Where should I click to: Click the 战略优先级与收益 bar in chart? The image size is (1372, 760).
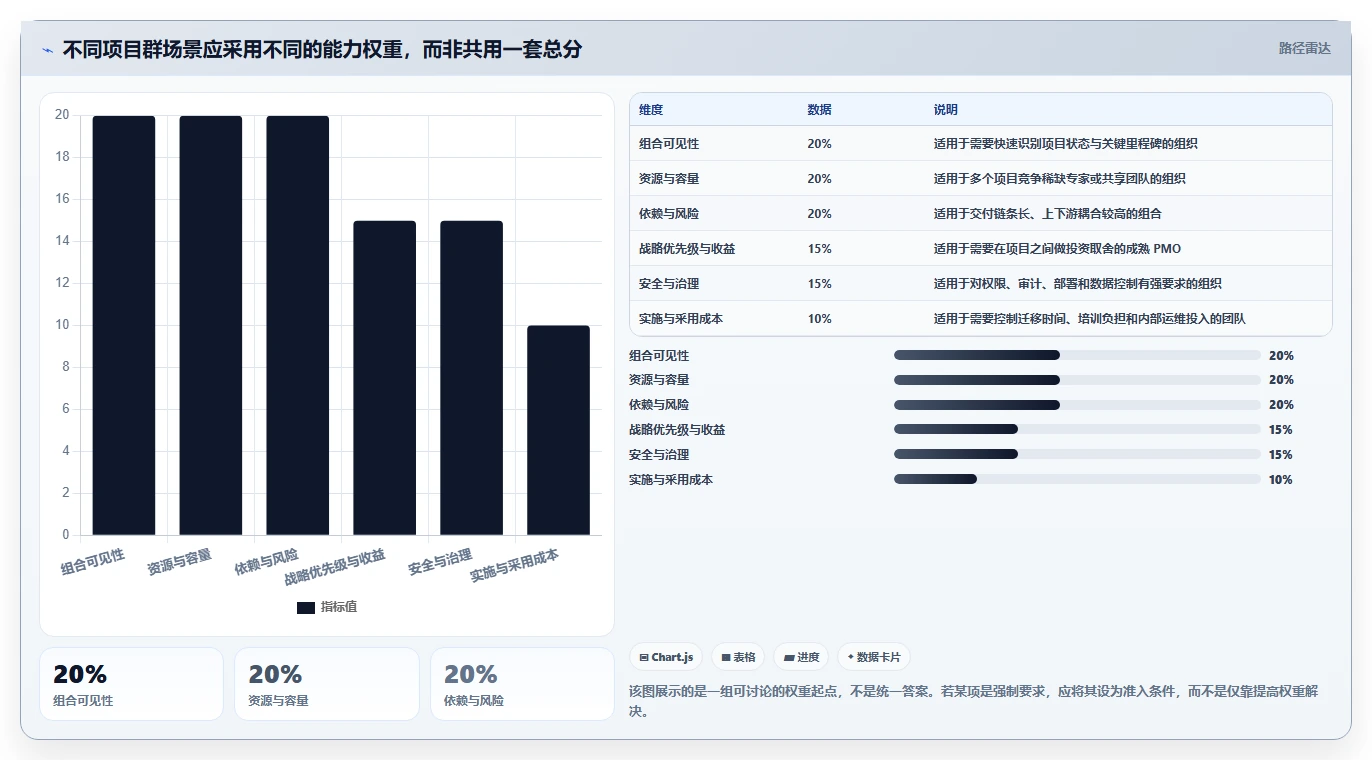pos(385,378)
